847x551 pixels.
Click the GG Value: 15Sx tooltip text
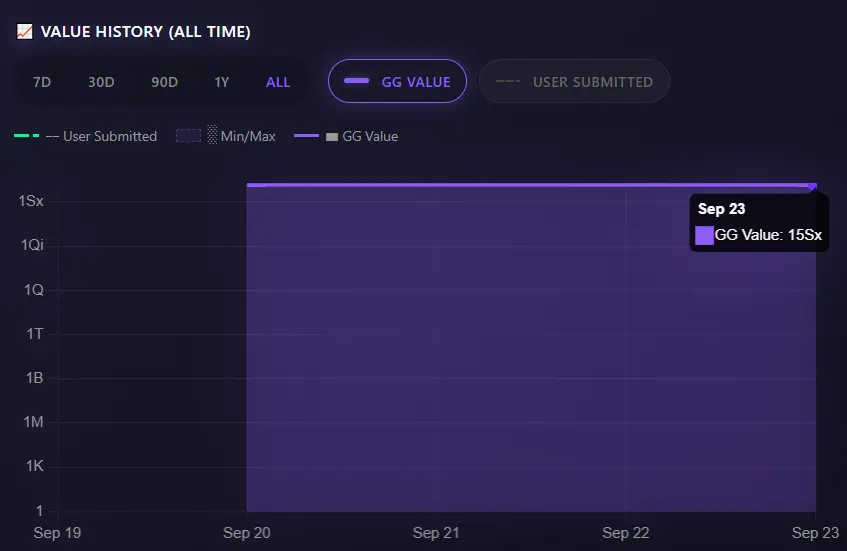click(768, 235)
